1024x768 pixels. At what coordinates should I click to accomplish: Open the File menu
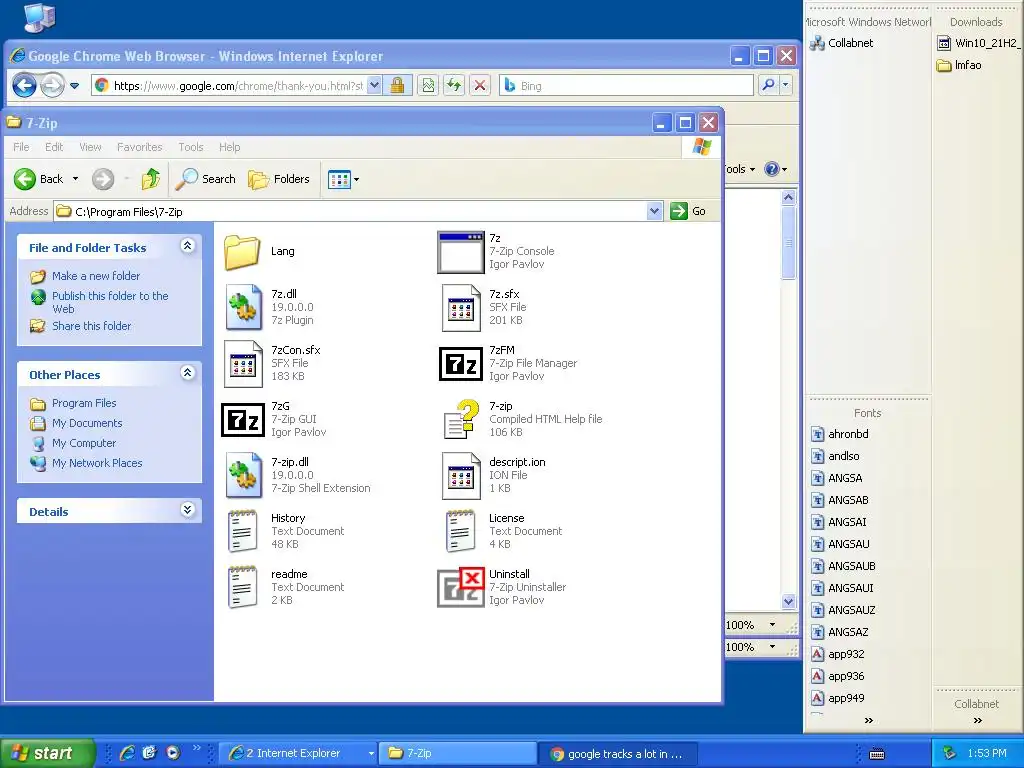(x=21, y=147)
